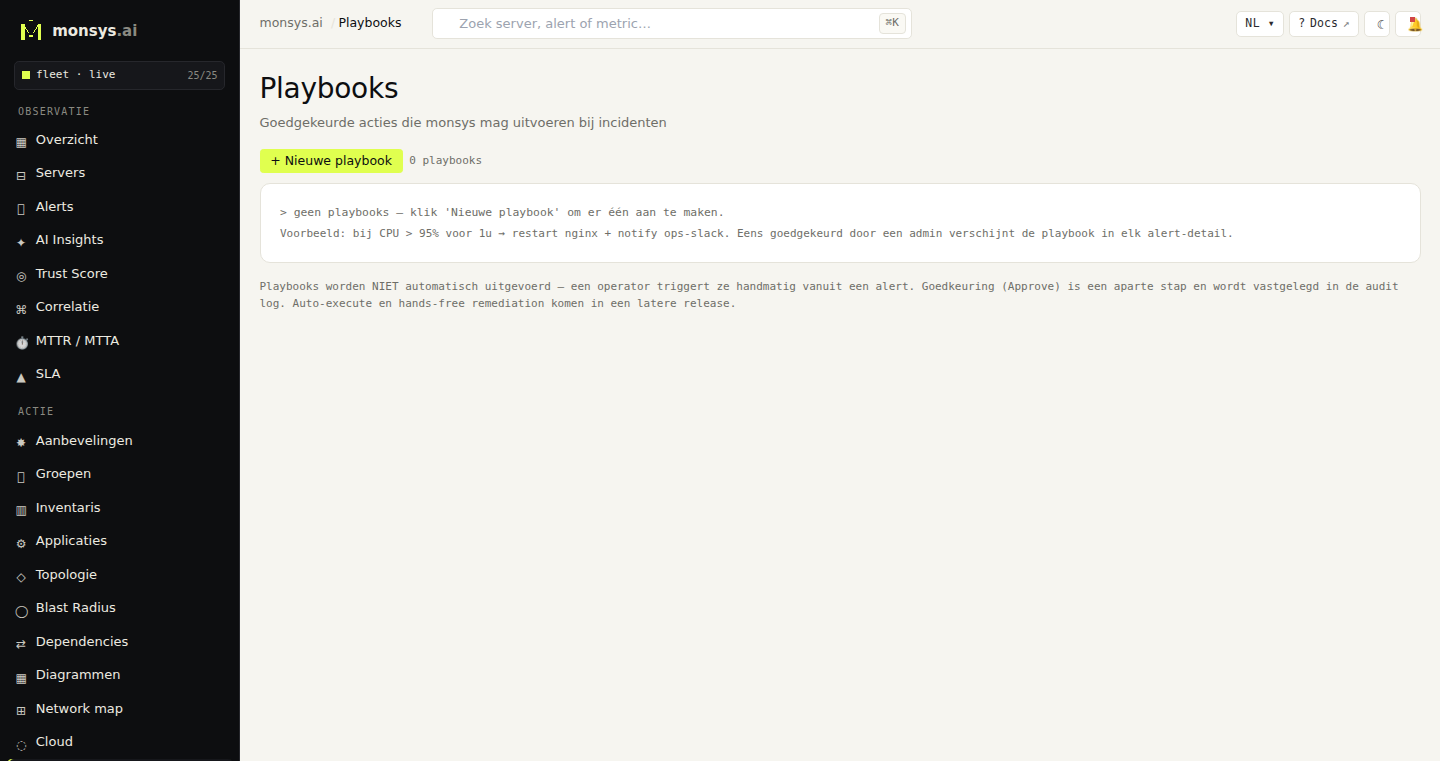The height and width of the screenshot is (761, 1440).
Task: Click the ACTIE section label
Action: point(36,411)
